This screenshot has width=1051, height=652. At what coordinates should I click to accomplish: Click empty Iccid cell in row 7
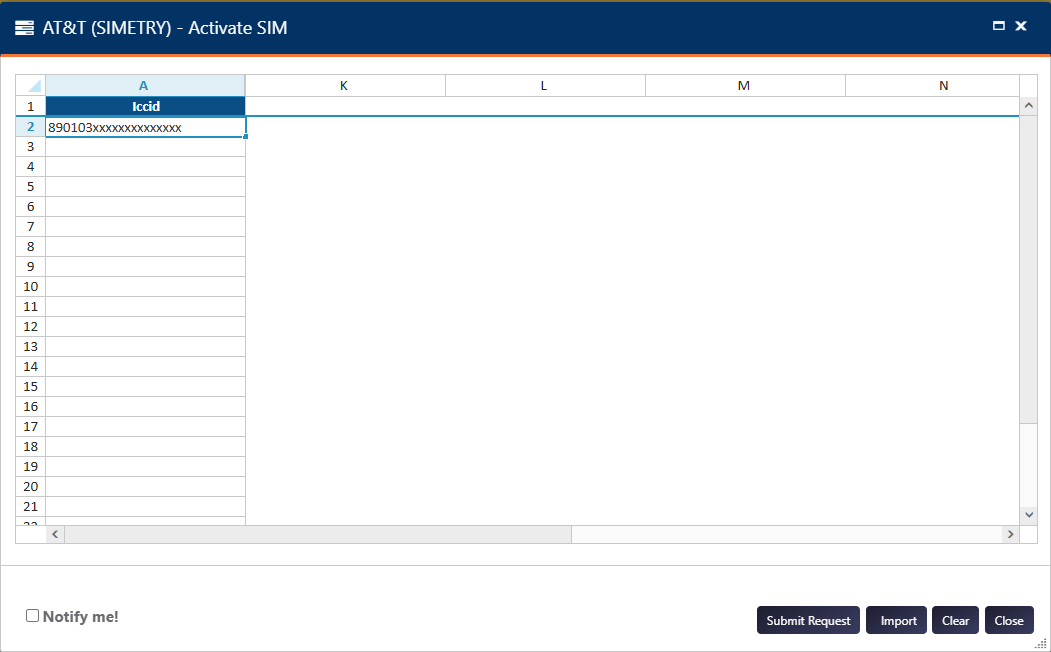coord(145,226)
